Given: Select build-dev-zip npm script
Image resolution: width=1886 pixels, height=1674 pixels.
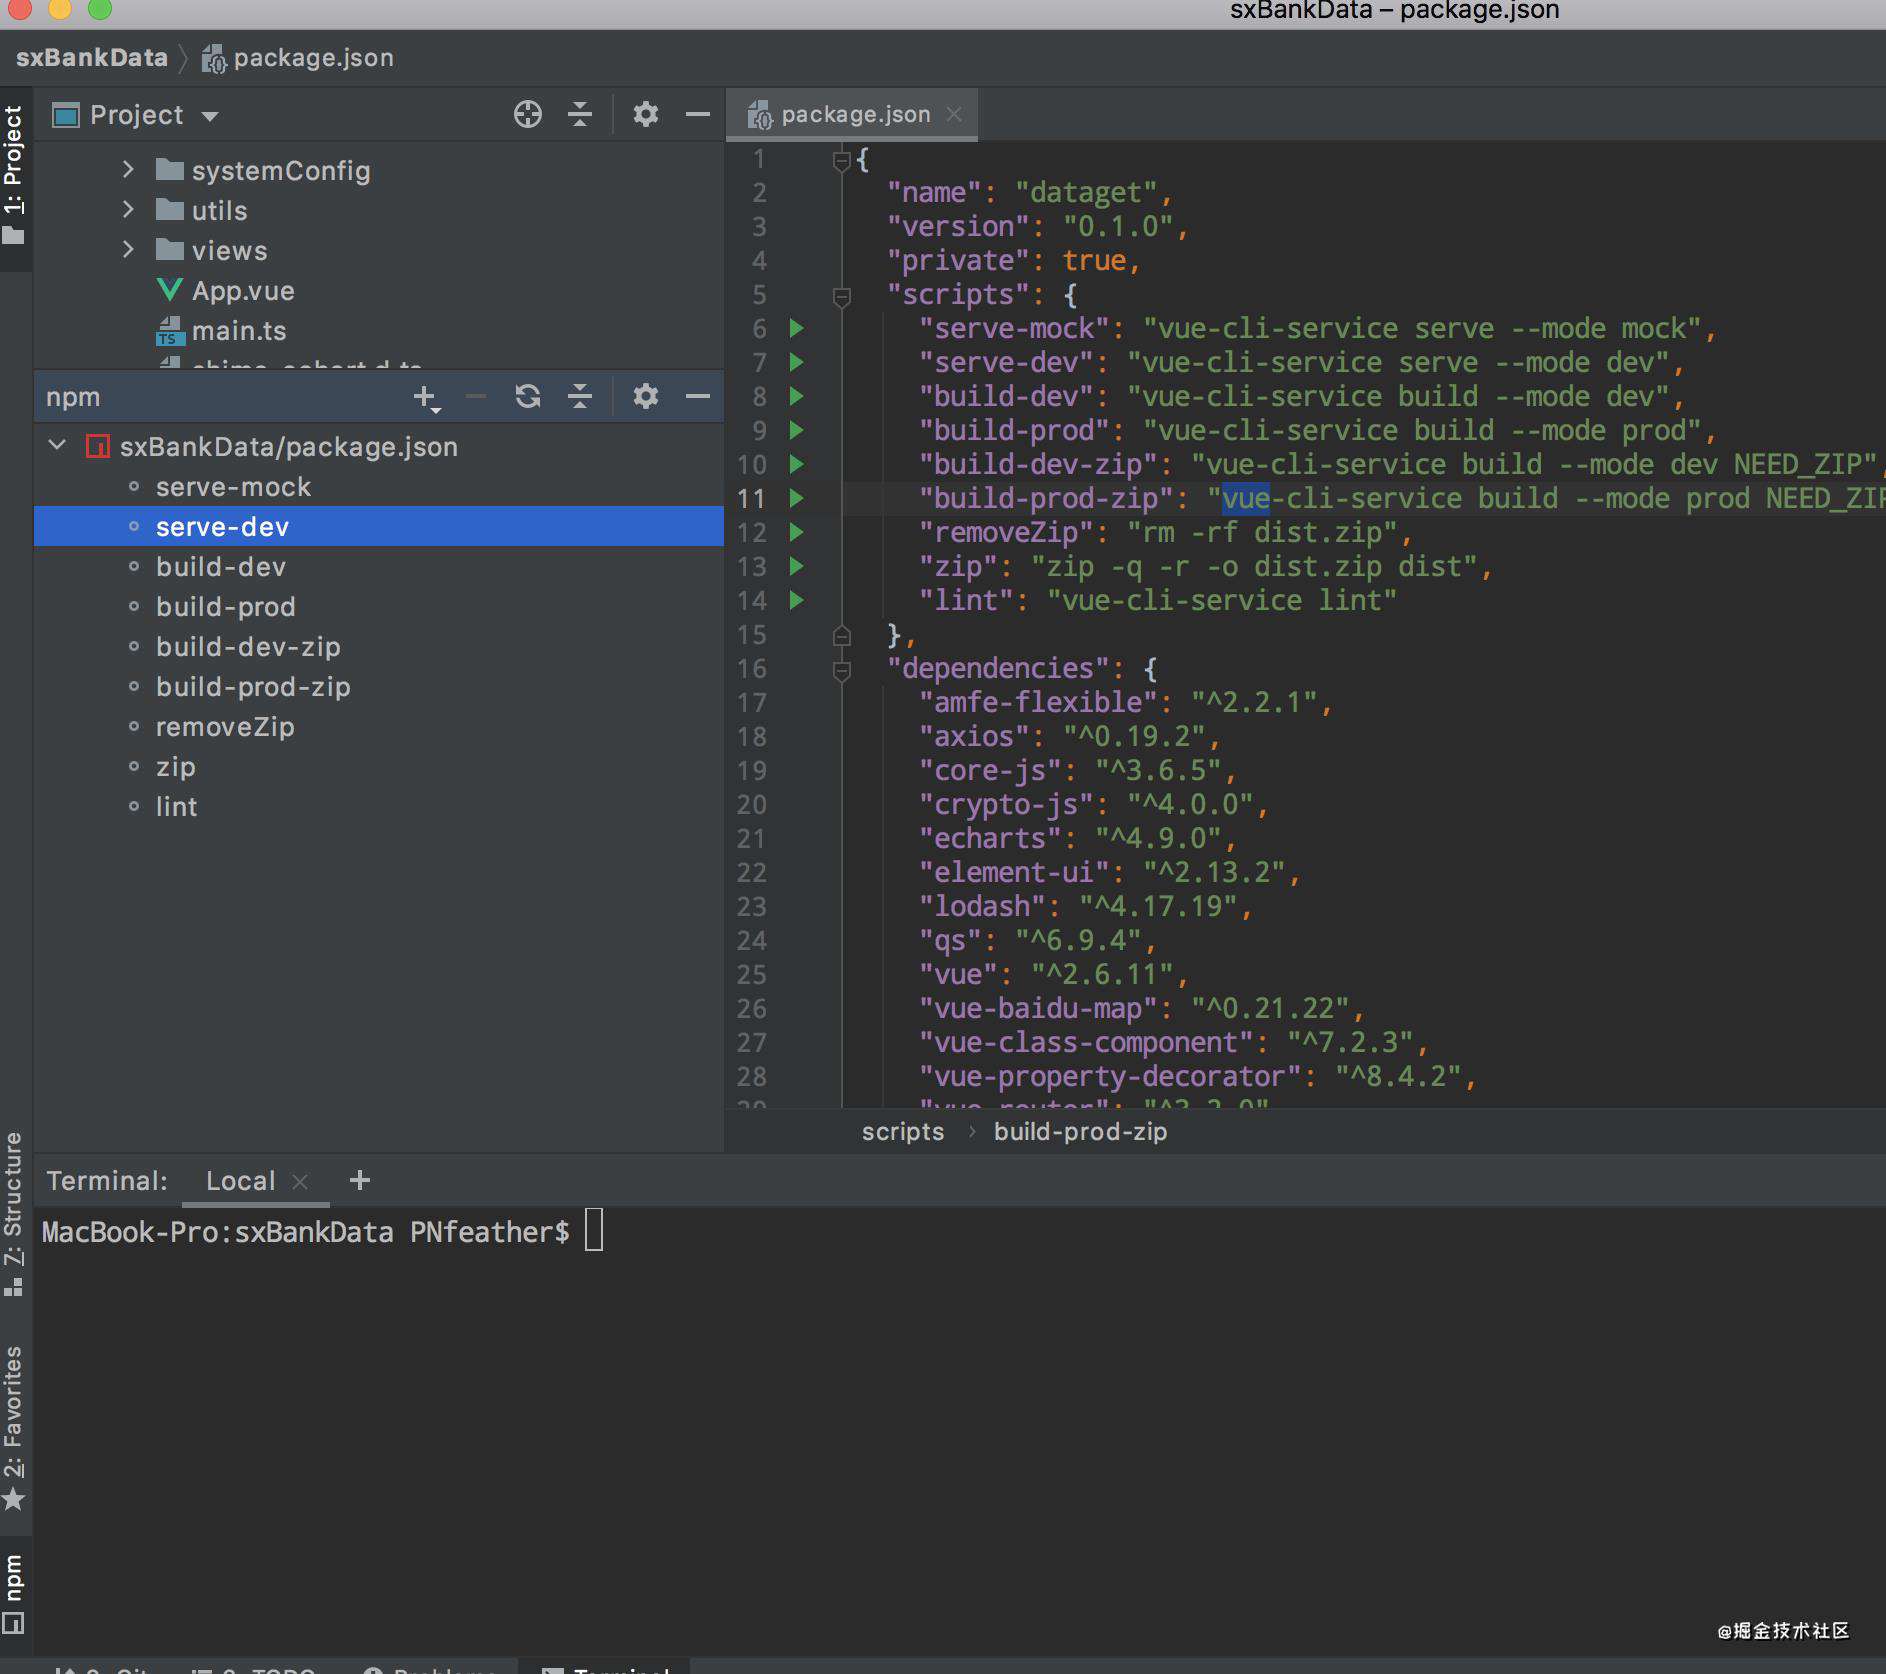Looking at the screenshot, I should click(x=248, y=647).
